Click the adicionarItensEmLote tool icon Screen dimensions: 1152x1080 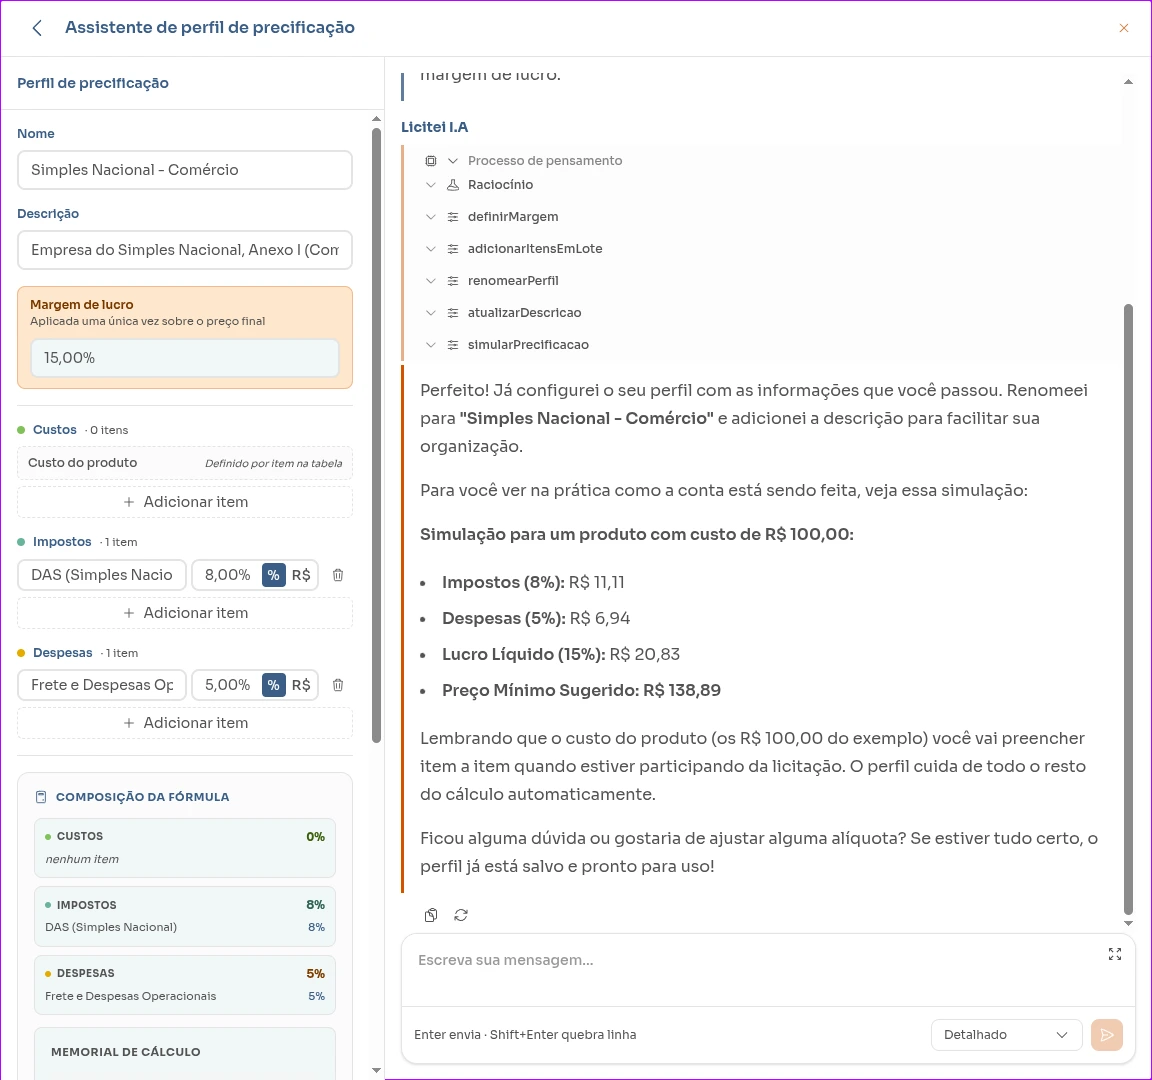(453, 249)
